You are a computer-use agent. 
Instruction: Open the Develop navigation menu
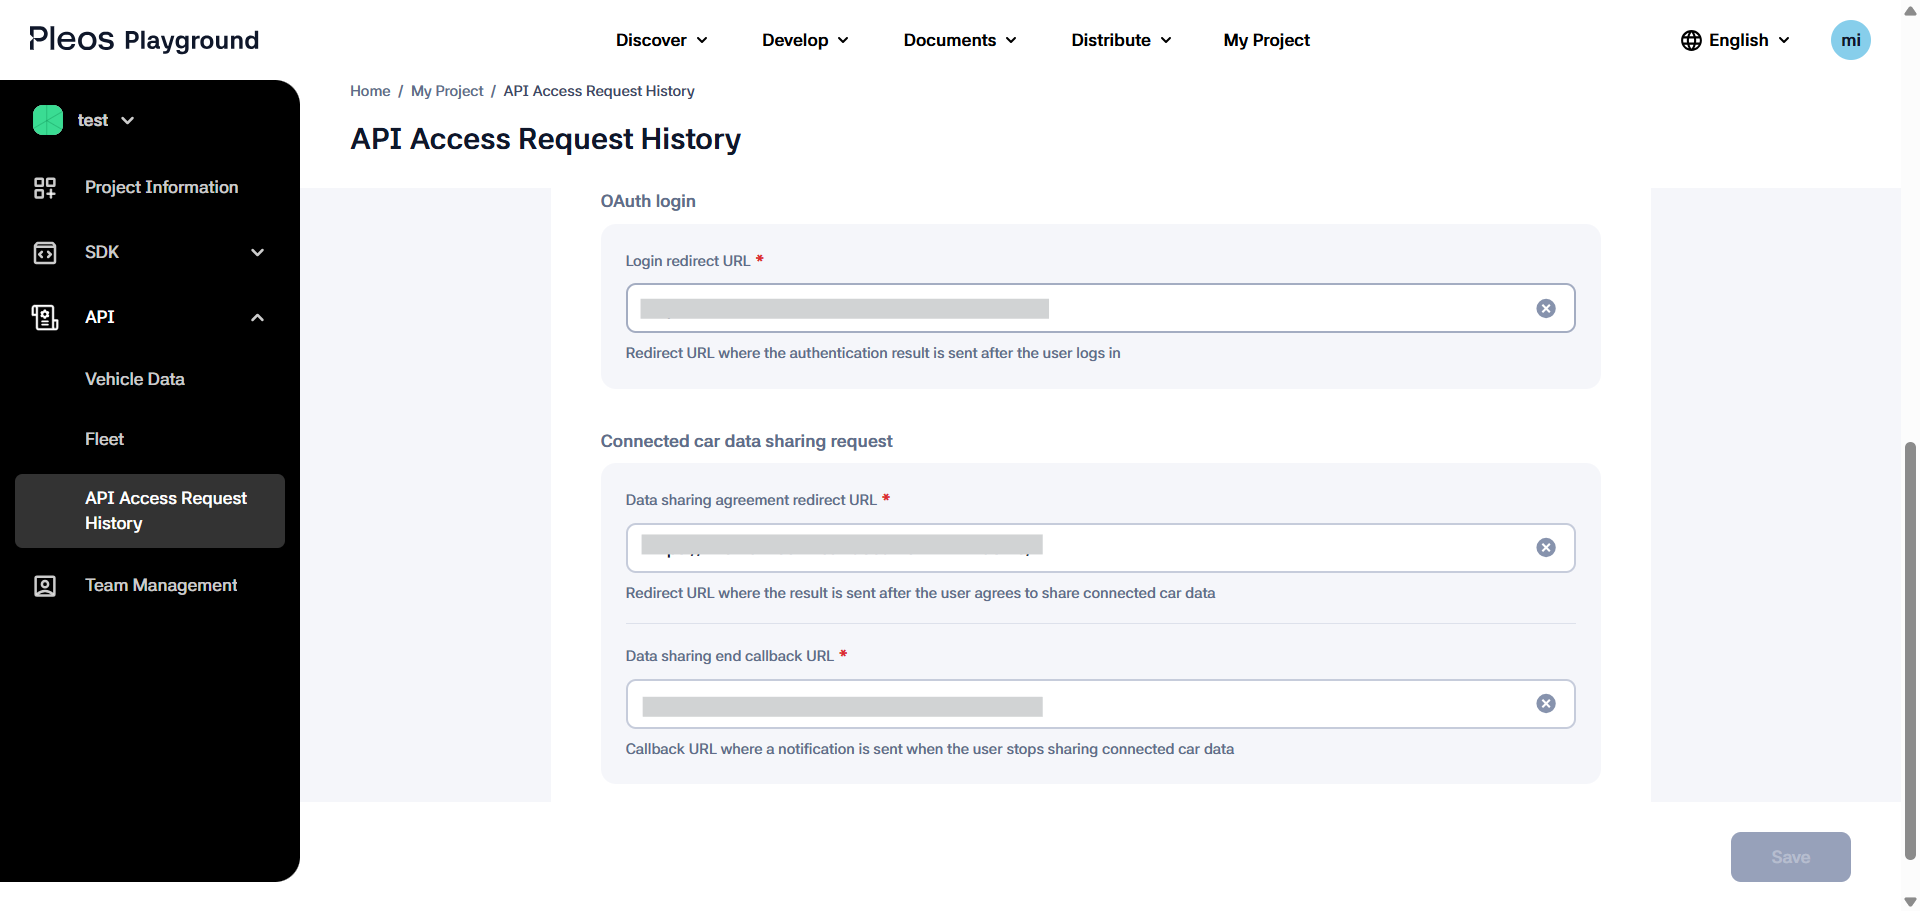point(805,40)
